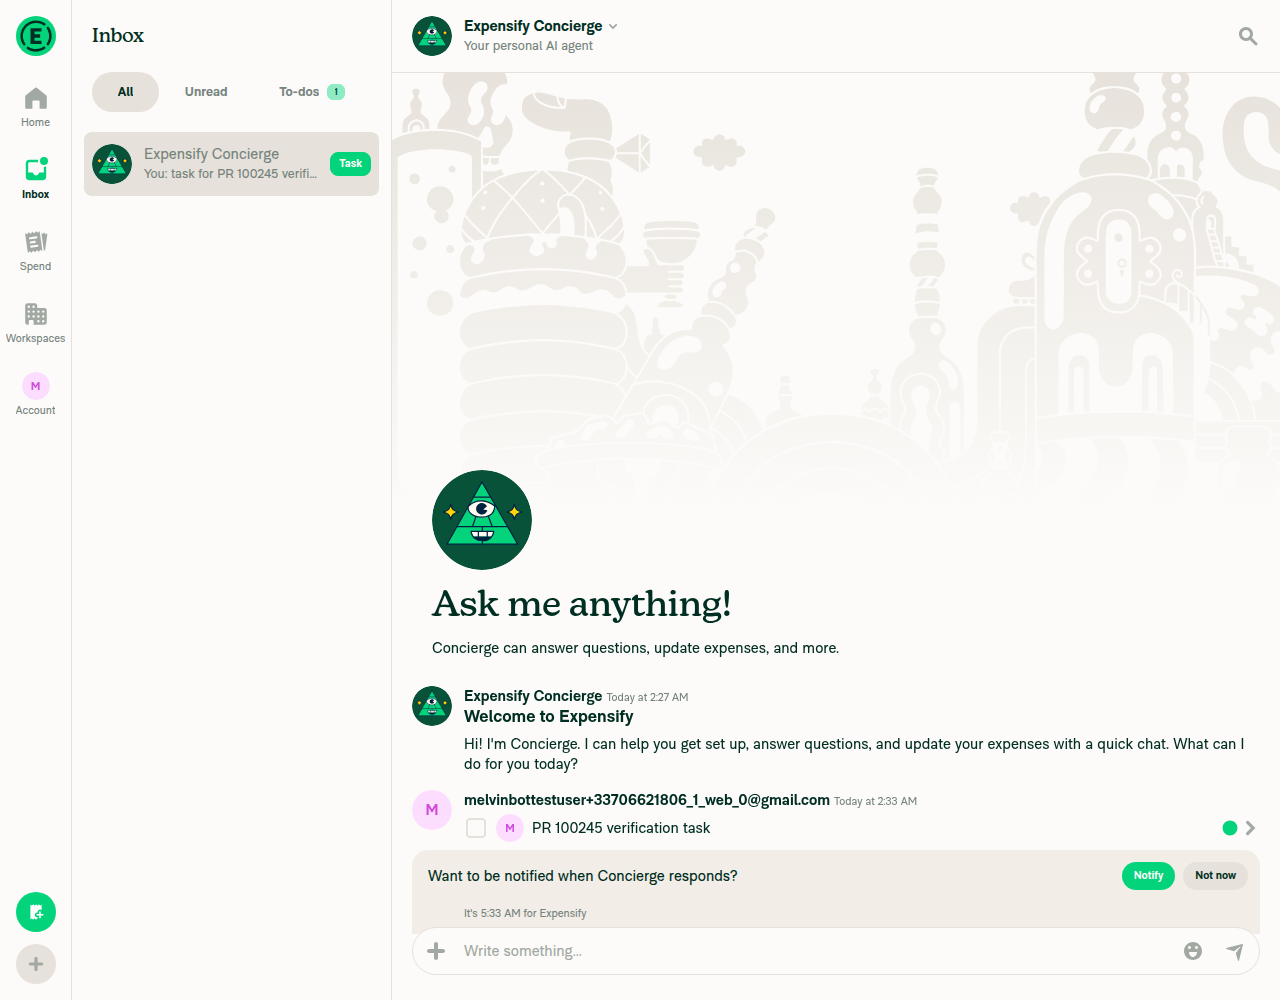Expand Expensify Concierge header dropdown chevron
Image resolution: width=1280 pixels, height=1000 pixels.
[613, 26]
